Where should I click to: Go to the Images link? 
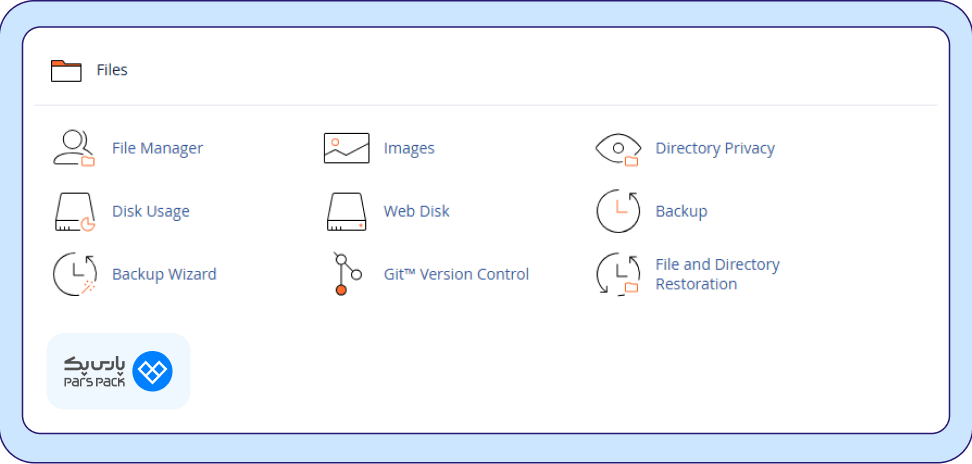(409, 149)
